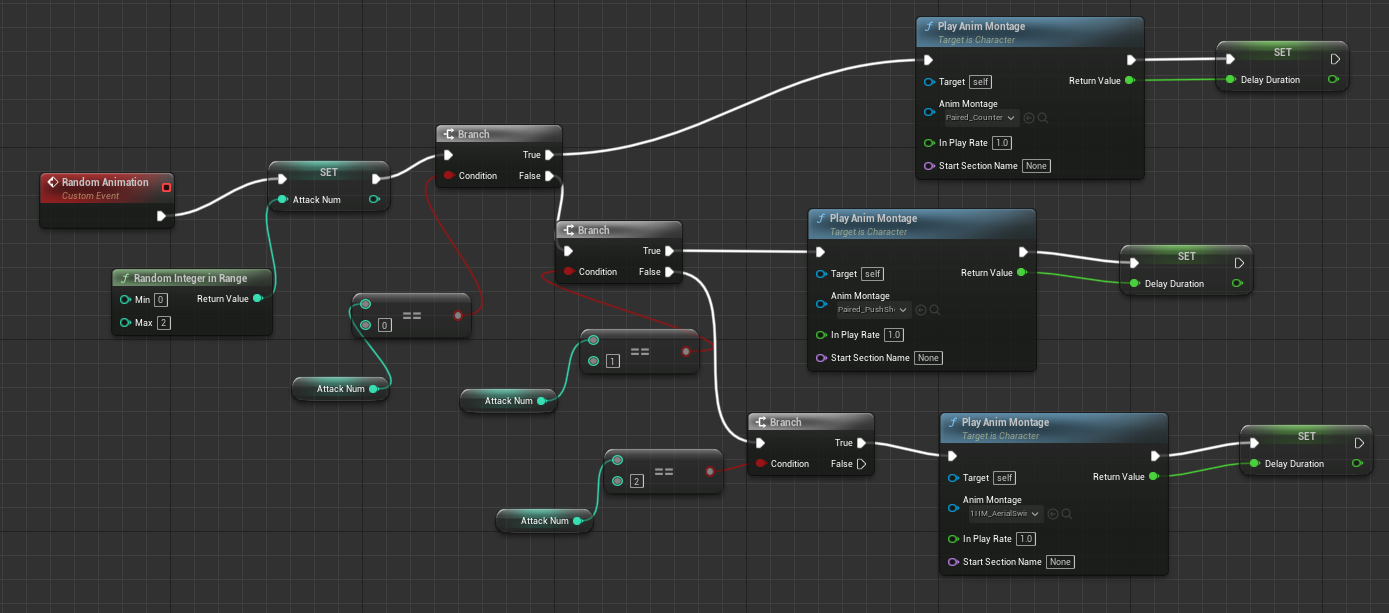Click the use-selected arrow beside Paired_PushShove montage

click(920, 310)
